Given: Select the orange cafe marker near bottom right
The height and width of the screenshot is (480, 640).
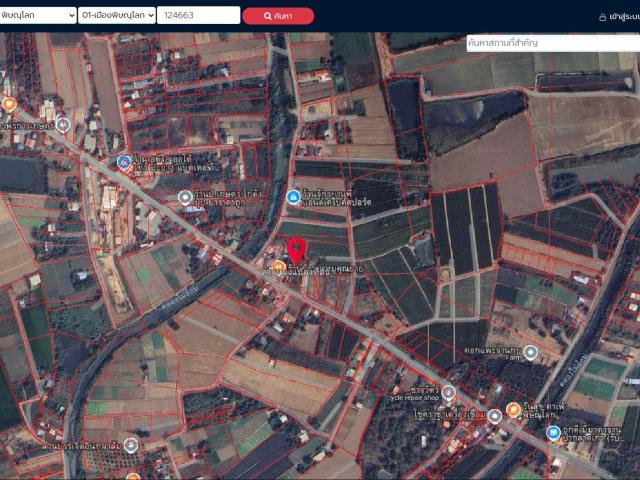Looking at the screenshot, I should [x=513, y=409].
